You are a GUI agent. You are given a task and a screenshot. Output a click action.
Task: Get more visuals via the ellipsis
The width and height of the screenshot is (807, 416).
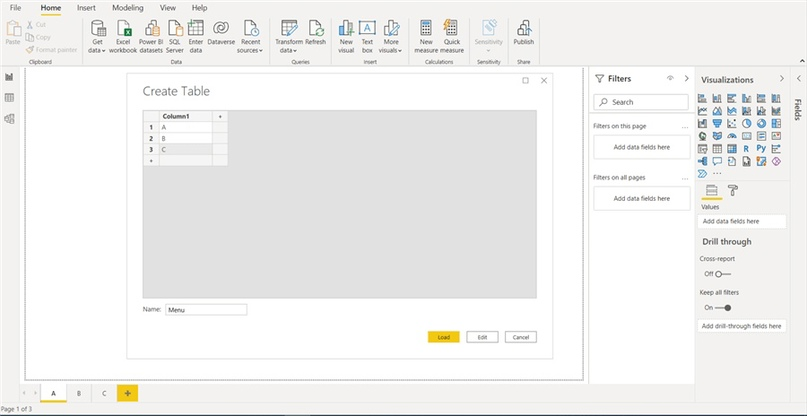[717, 174]
